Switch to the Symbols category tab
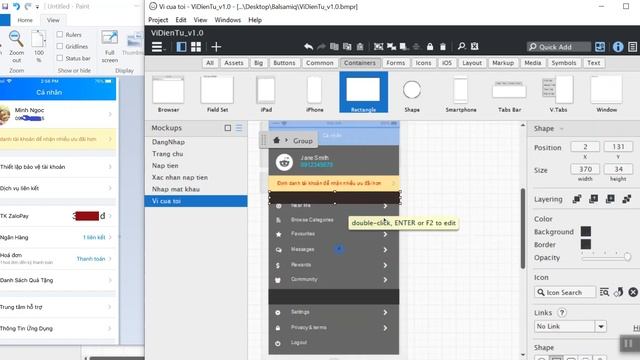This screenshot has height=360, width=640. tap(564, 63)
